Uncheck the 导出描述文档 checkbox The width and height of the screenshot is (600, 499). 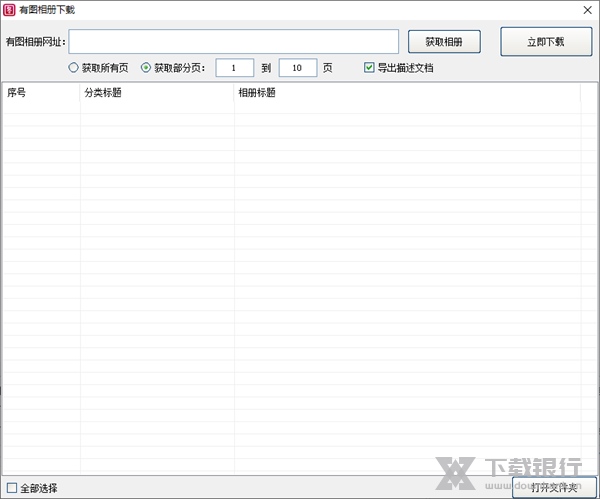(369, 68)
